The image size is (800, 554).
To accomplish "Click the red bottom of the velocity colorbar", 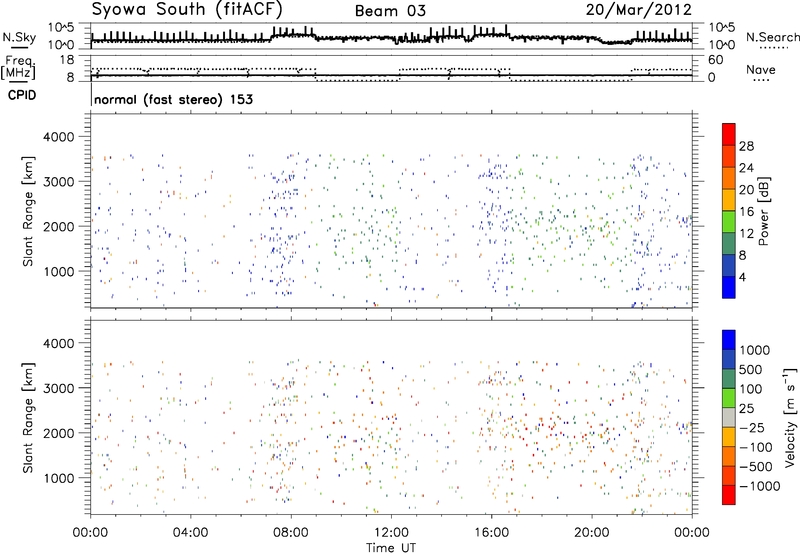I will click(x=729, y=495).
